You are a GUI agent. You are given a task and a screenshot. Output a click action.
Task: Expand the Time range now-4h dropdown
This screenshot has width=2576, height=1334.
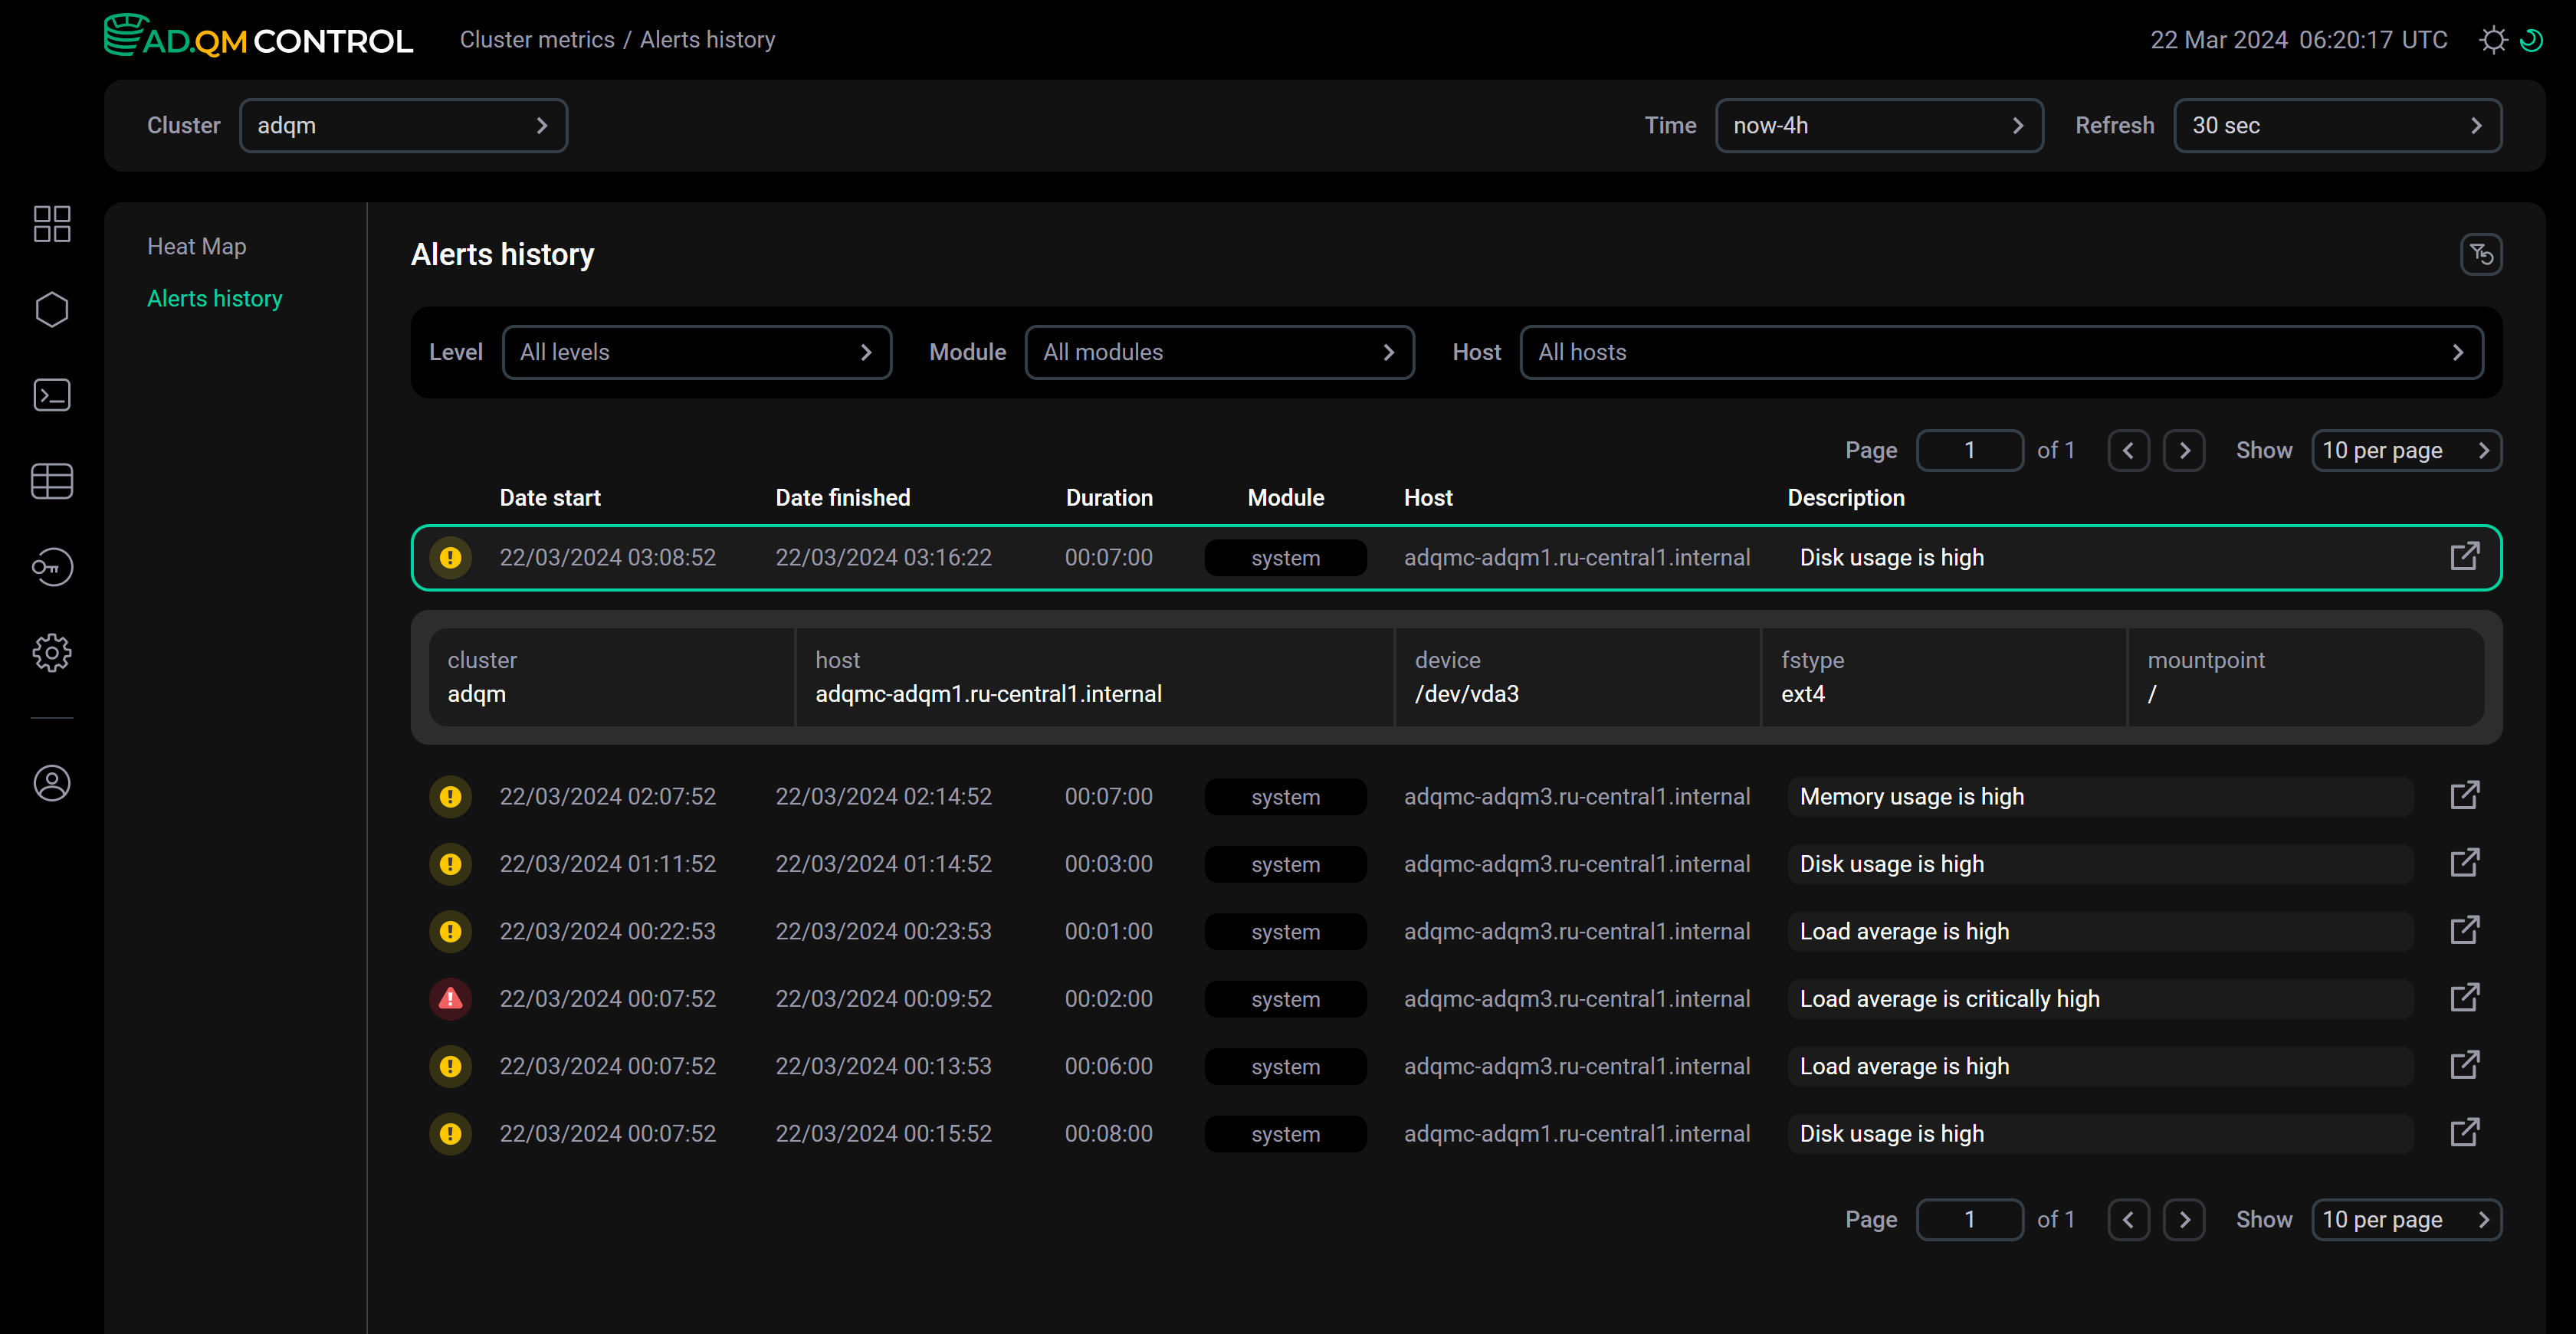(1878, 126)
